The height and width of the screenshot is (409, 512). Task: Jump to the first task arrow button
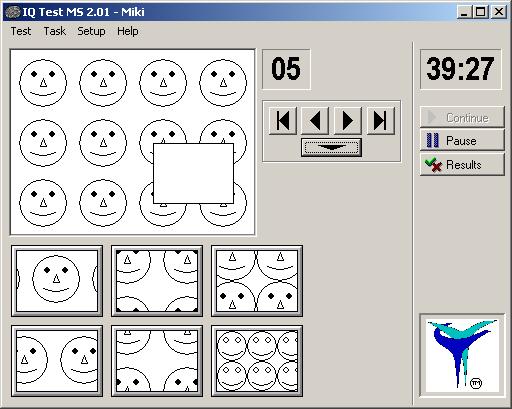pyautogui.click(x=283, y=120)
